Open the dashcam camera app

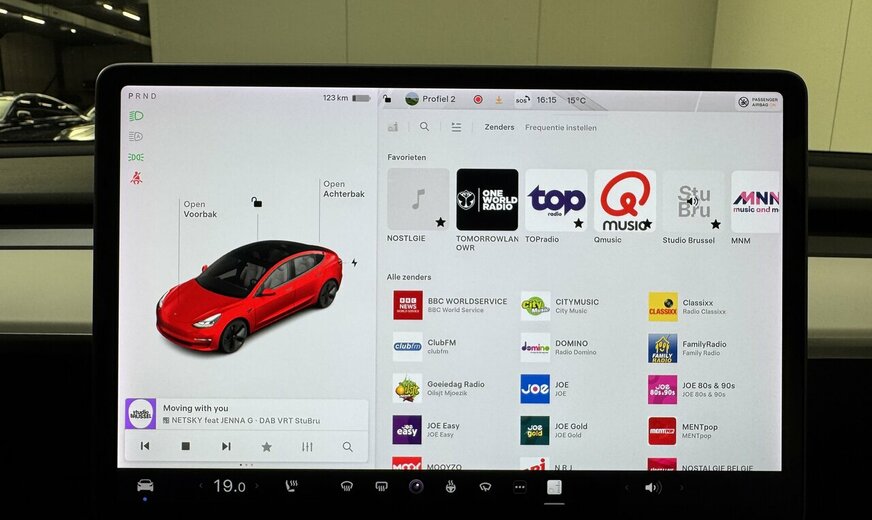415,487
